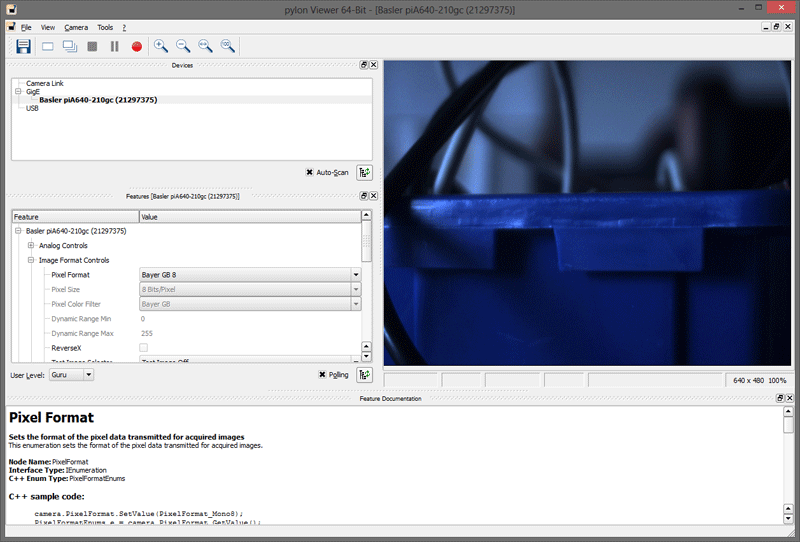The image size is (800, 542).
Task: Open the Tools menu
Action: (x=105, y=27)
